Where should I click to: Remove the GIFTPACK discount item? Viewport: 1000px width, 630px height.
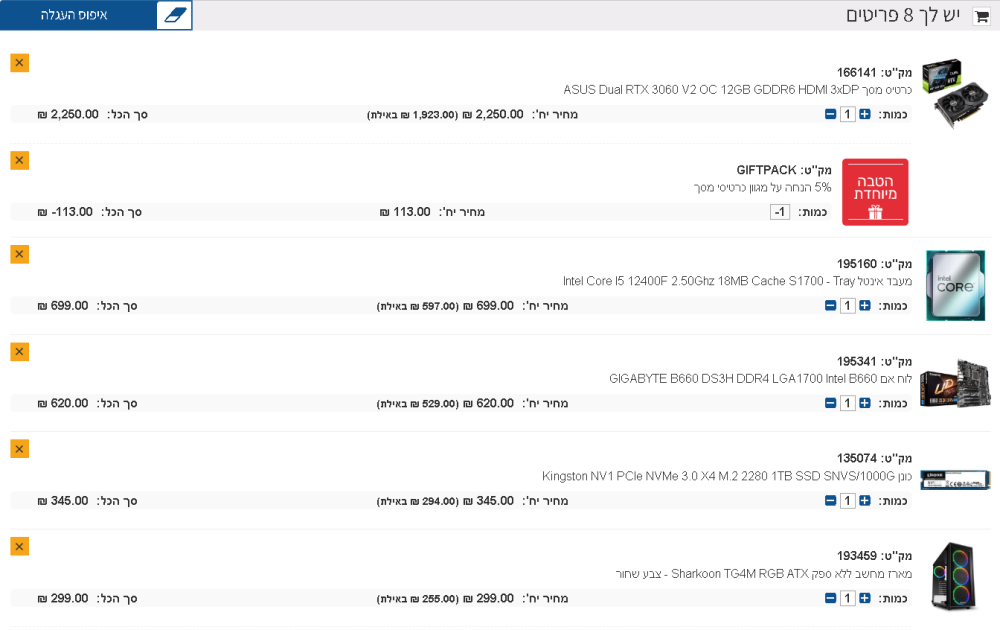(20, 160)
